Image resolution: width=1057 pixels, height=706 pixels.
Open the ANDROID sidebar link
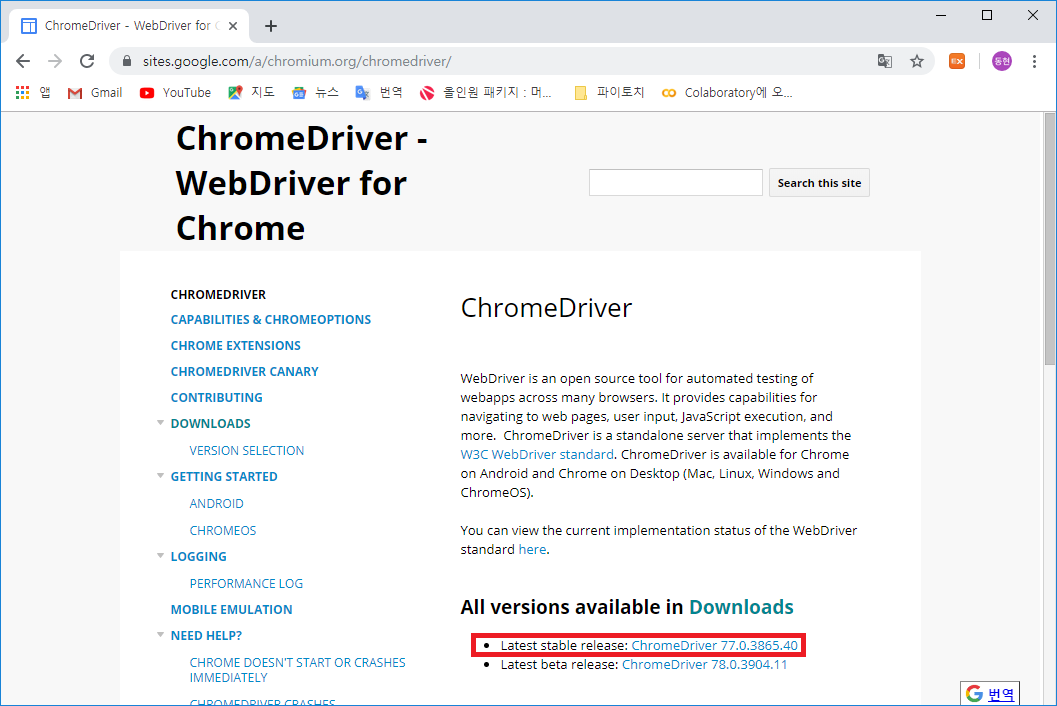[216, 504]
